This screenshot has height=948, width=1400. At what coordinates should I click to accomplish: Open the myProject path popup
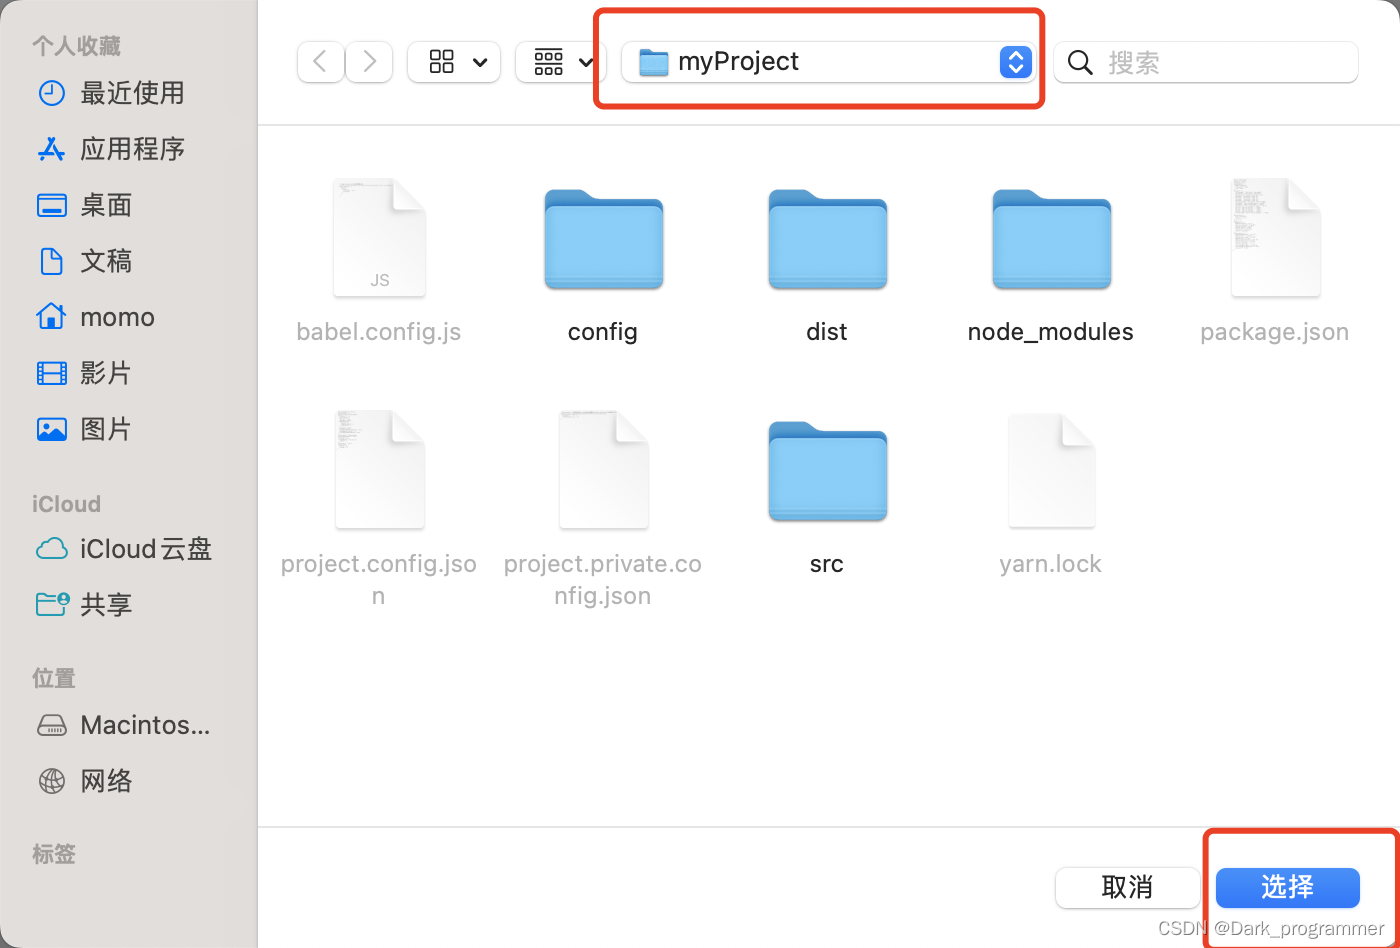tap(828, 62)
